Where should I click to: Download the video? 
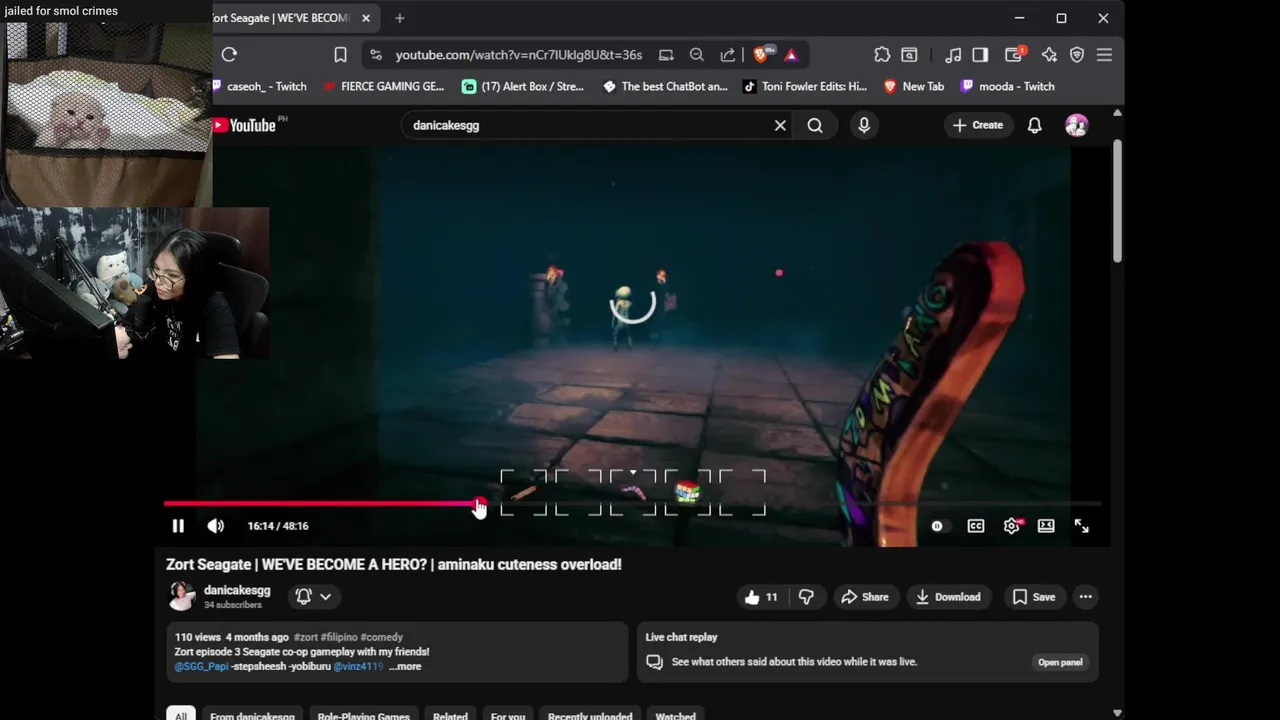(x=948, y=597)
